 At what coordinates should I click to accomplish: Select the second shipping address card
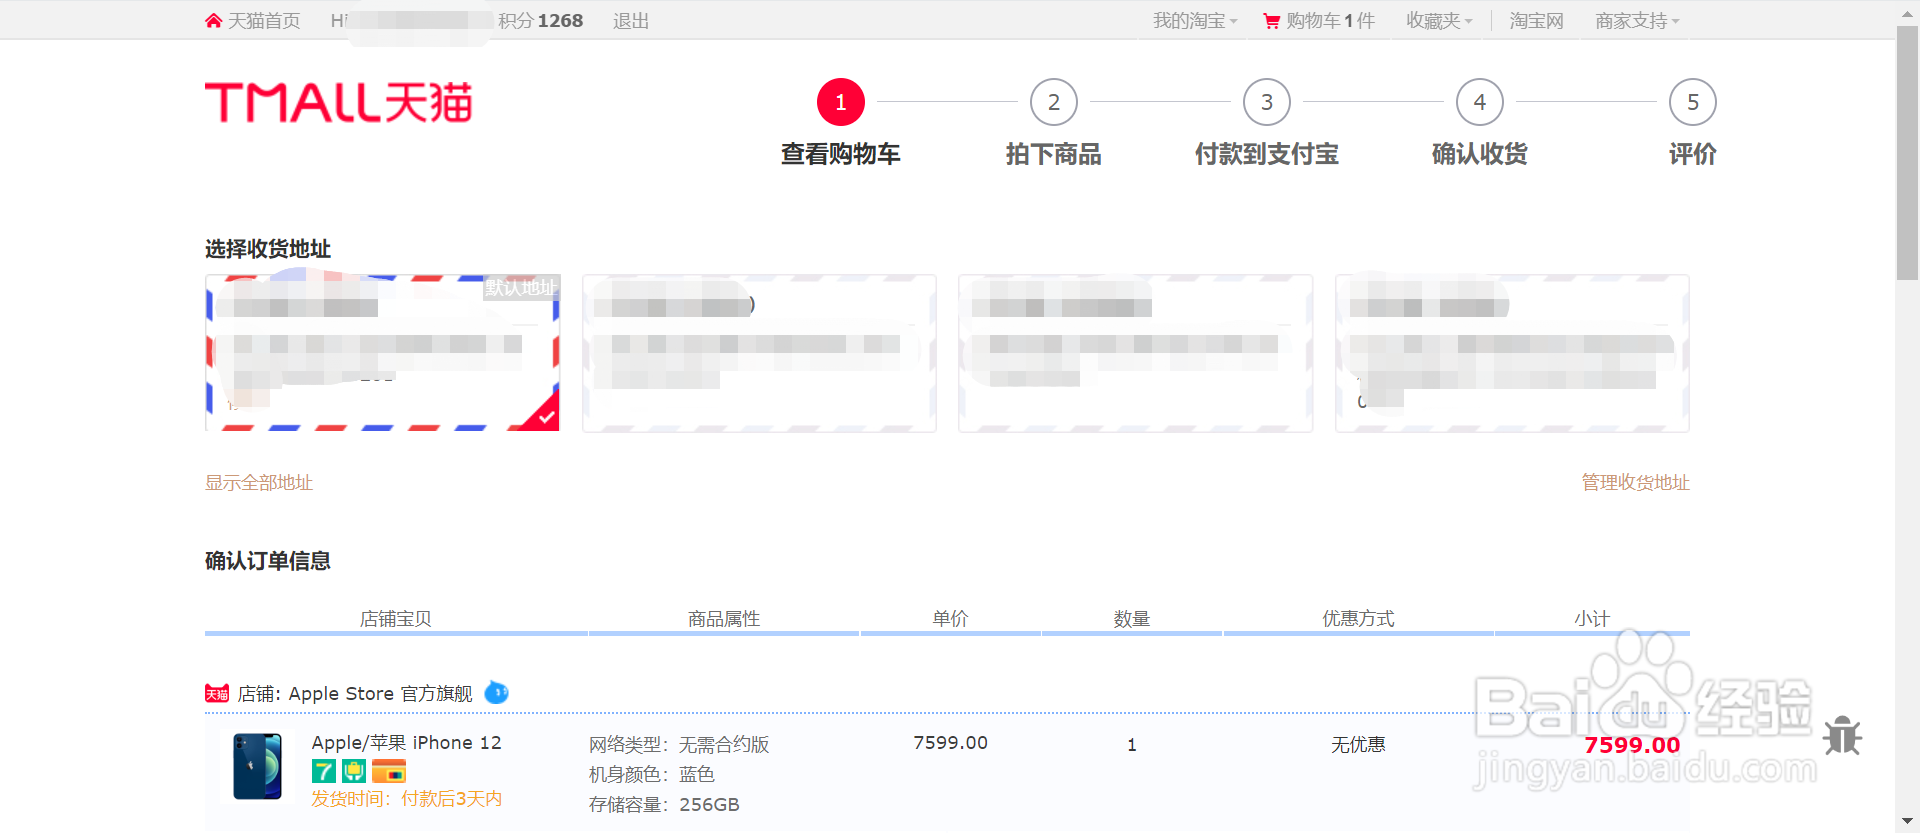click(x=759, y=353)
